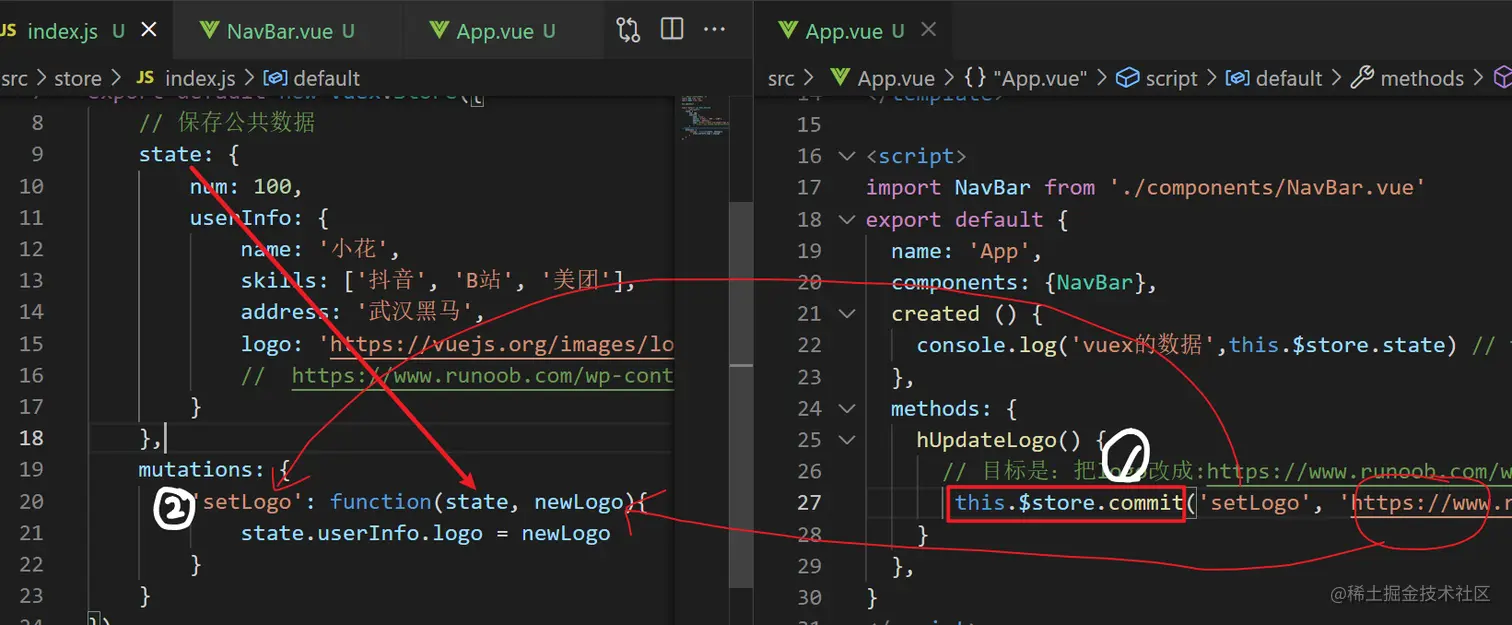Viewport: 1512px width, 625px height.
Task: Click the left editor minimap
Action: [705, 118]
